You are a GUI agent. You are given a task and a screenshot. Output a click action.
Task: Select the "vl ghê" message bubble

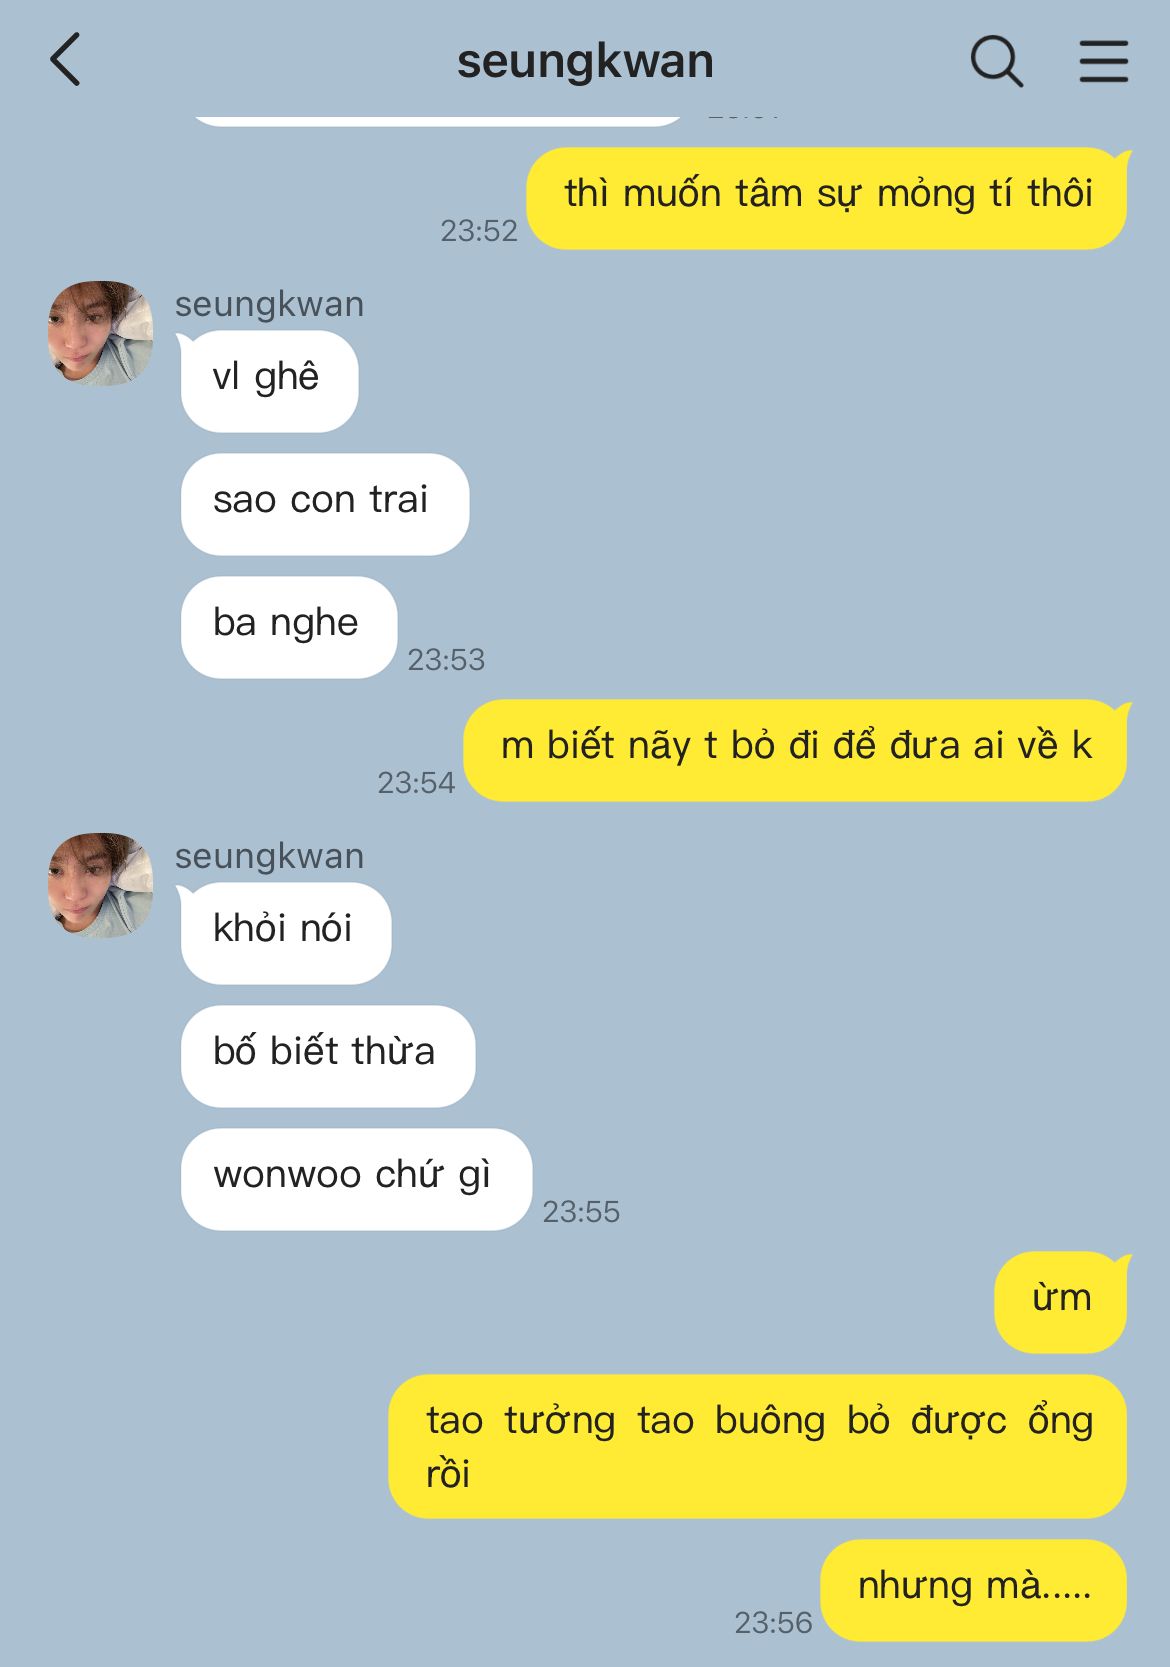269,381
